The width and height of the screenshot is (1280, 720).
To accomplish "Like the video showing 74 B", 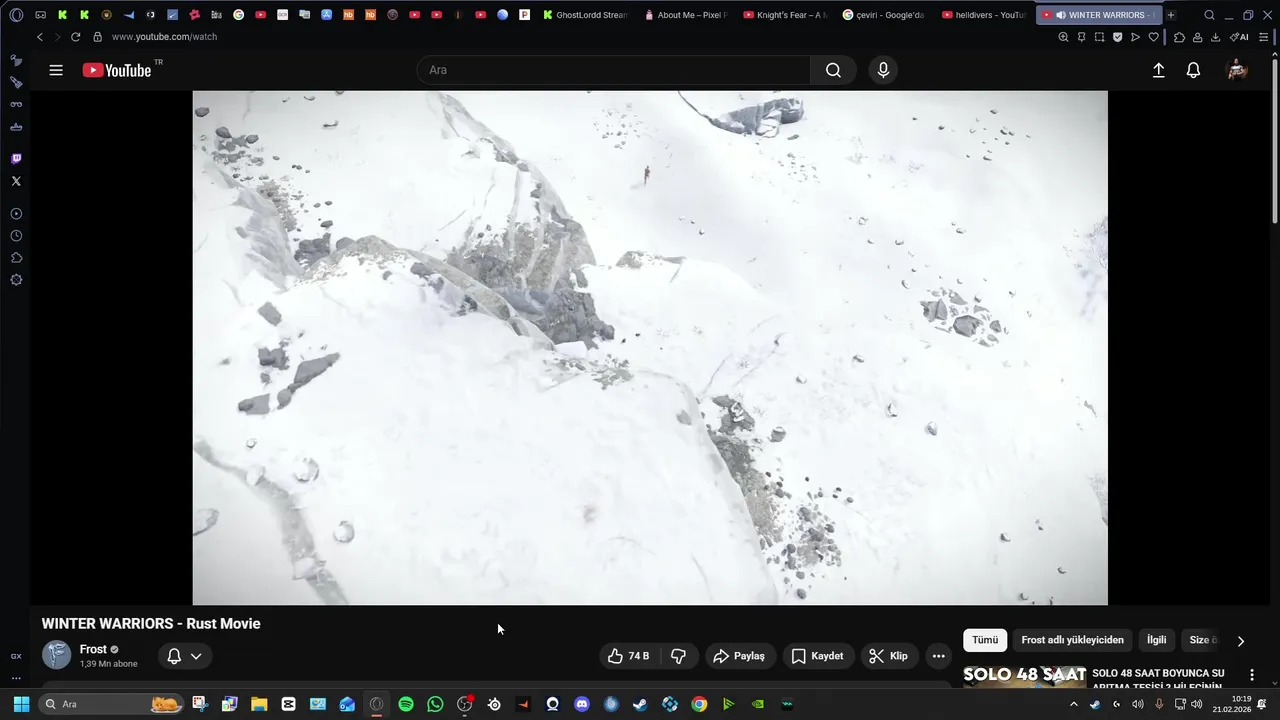I will tap(628, 656).
